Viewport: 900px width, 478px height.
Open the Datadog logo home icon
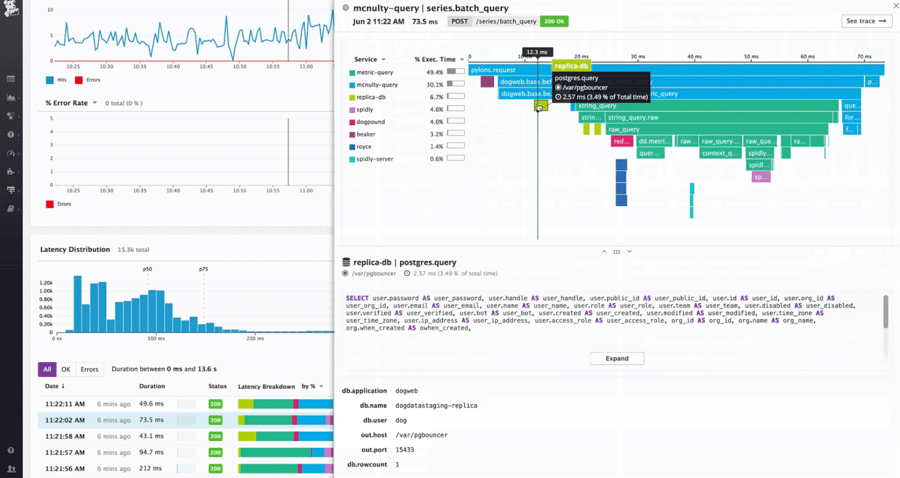11,8
